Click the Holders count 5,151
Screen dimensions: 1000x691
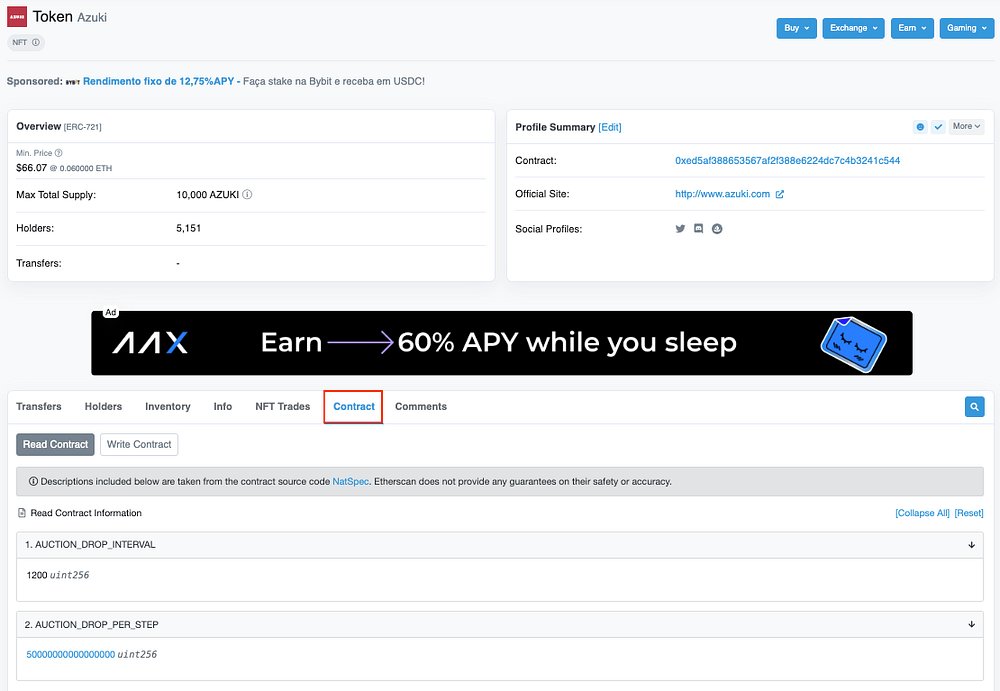coord(189,228)
